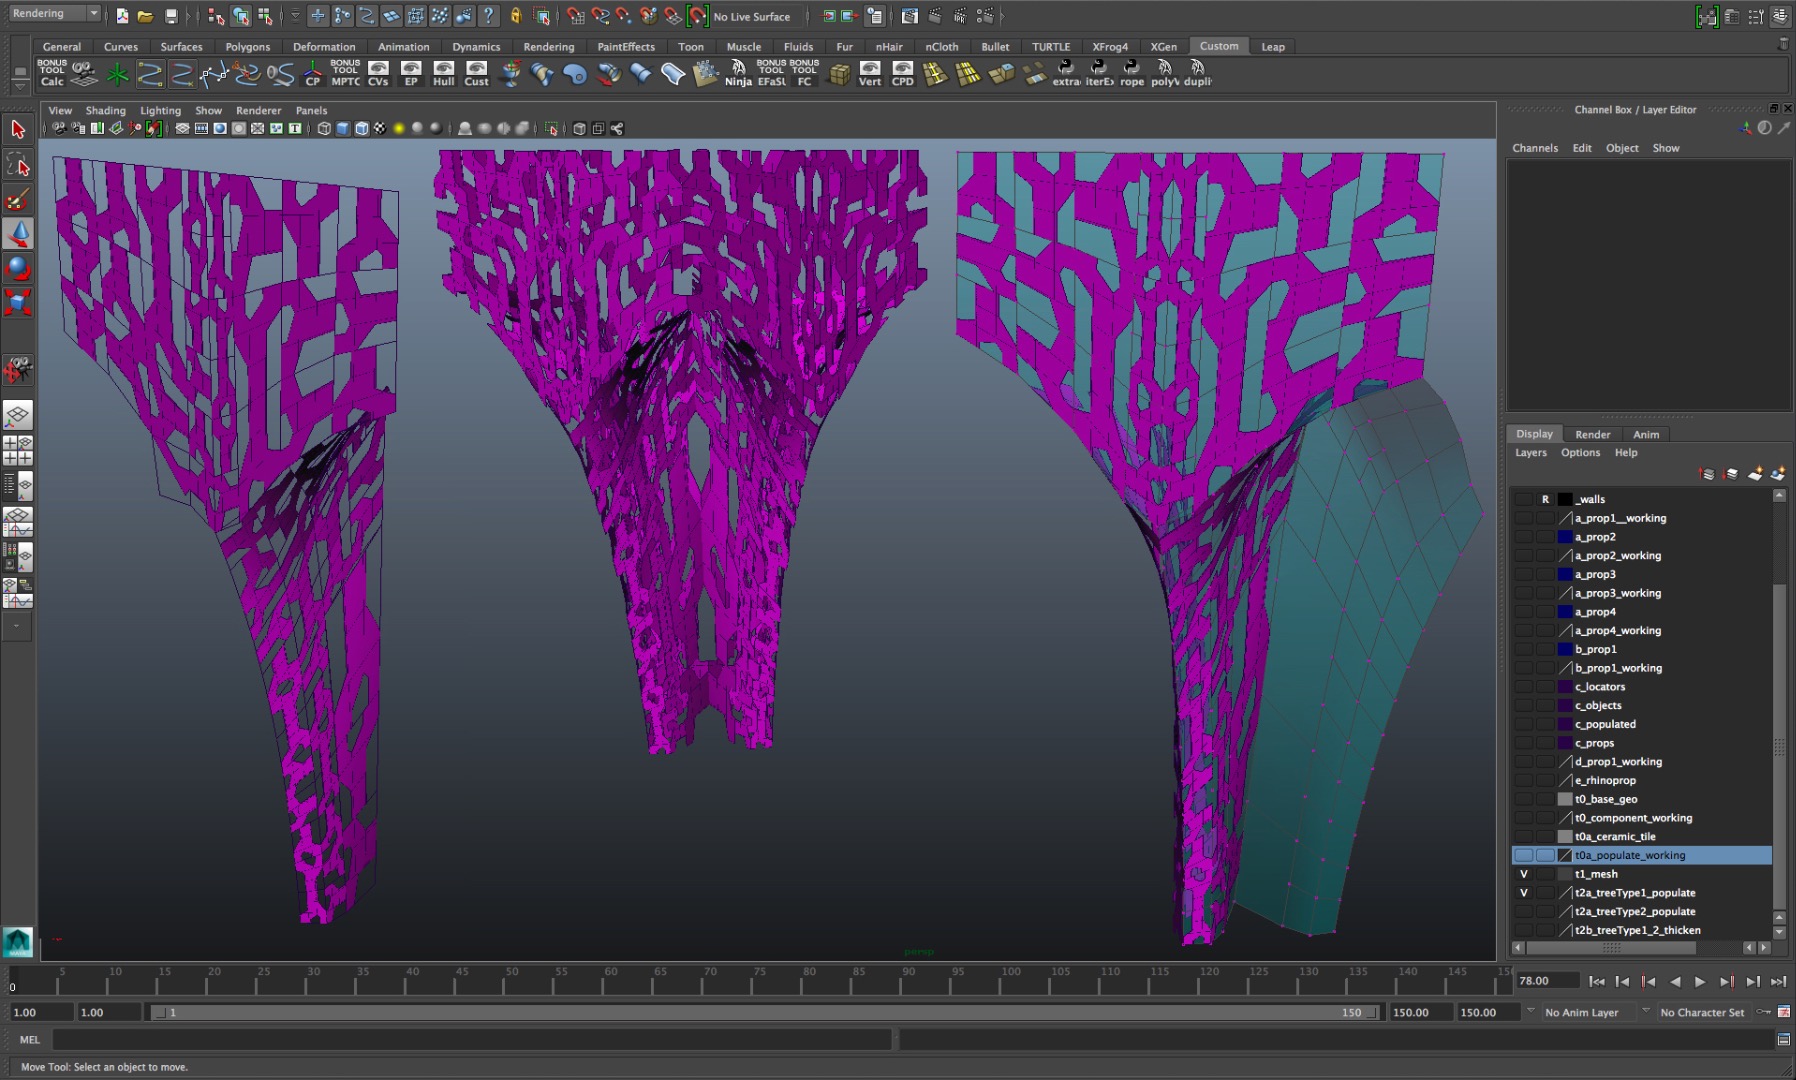Save the scene with the floppy icon
Viewport: 1796px width, 1080px height.
click(171, 16)
